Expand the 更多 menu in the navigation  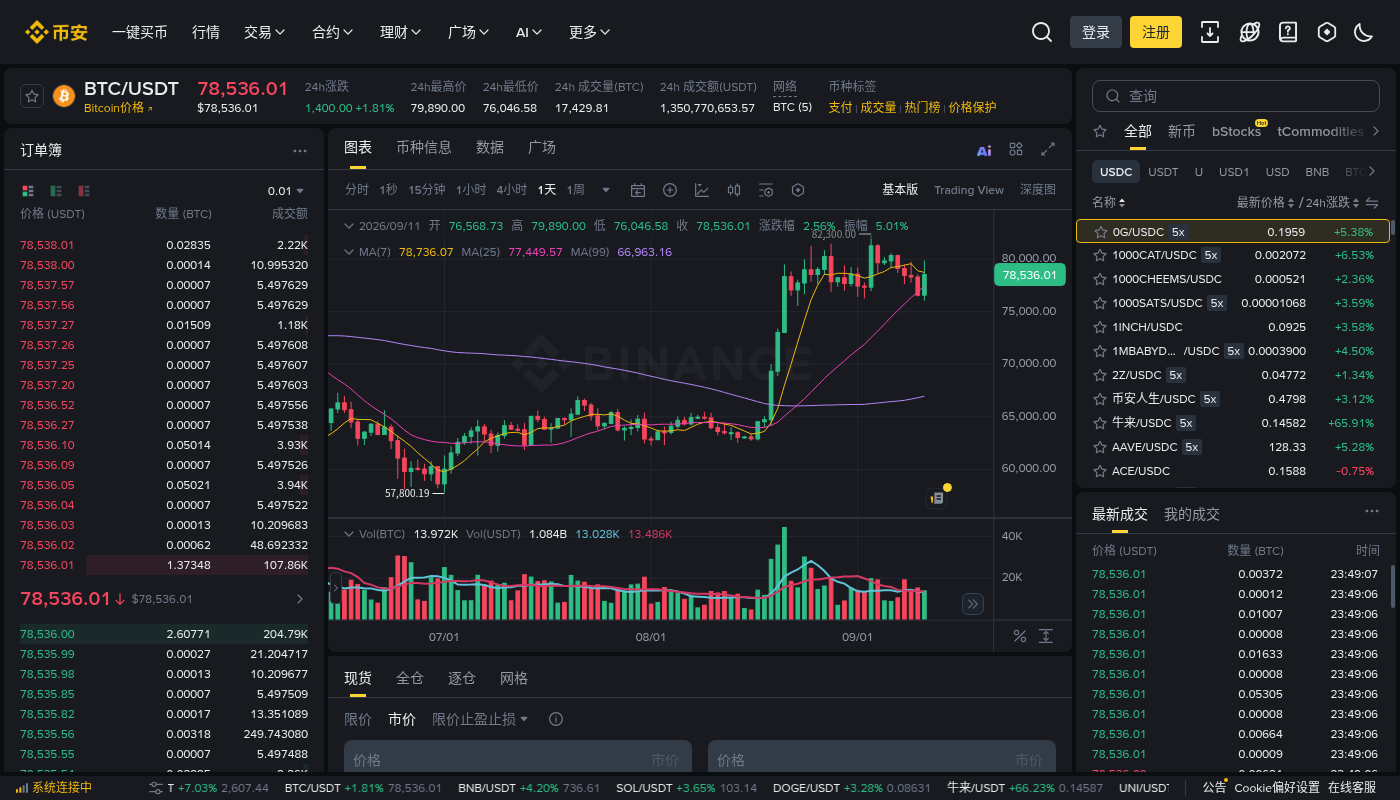click(590, 32)
